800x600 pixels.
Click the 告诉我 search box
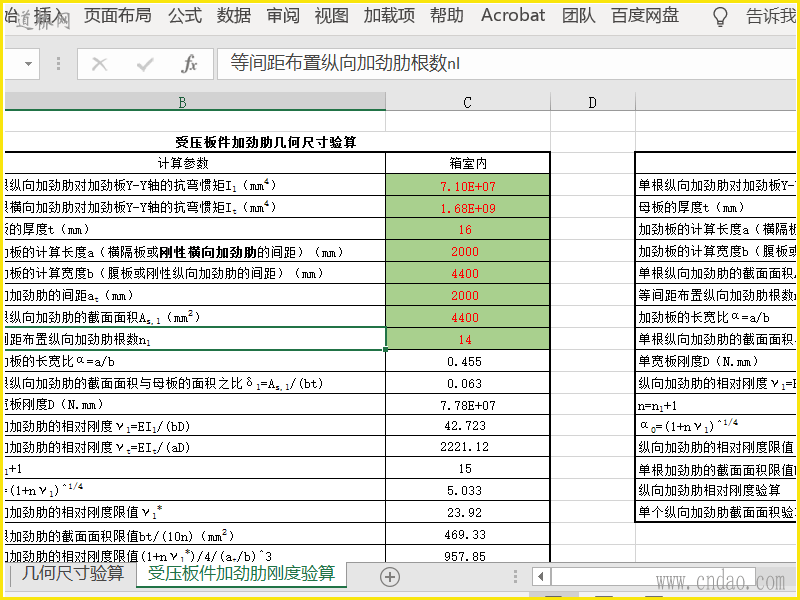click(770, 16)
